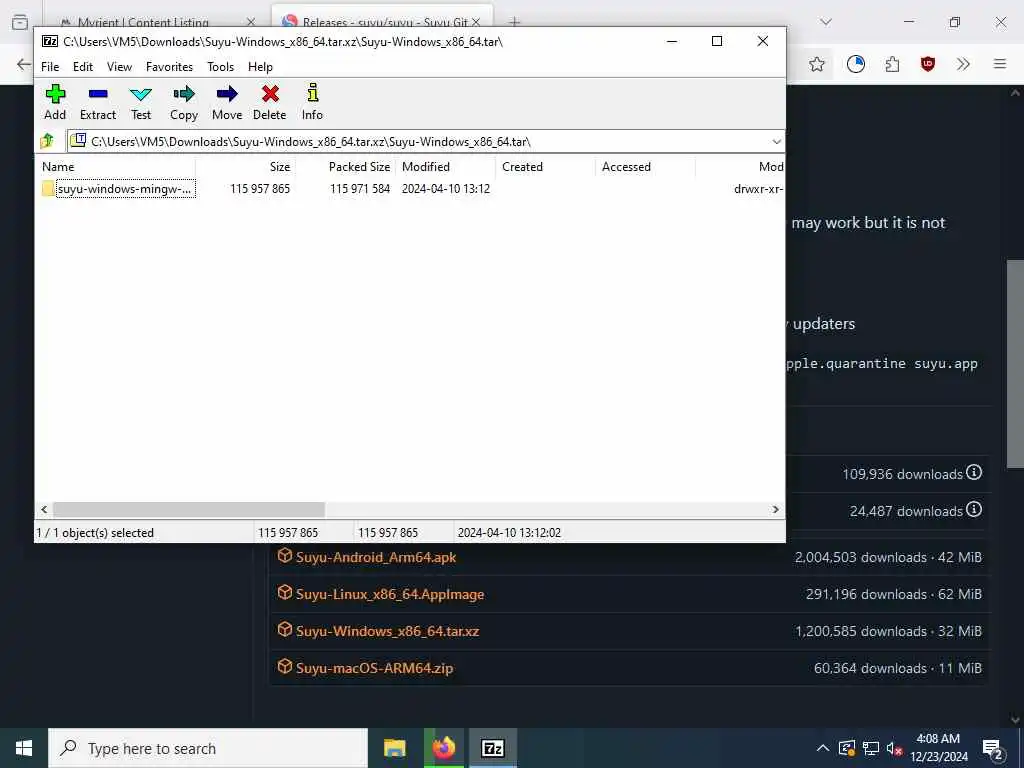Viewport: 1024px width, 768px height.
Task: Switch to Firefox on the taskbar
Action: coord(444,748)
